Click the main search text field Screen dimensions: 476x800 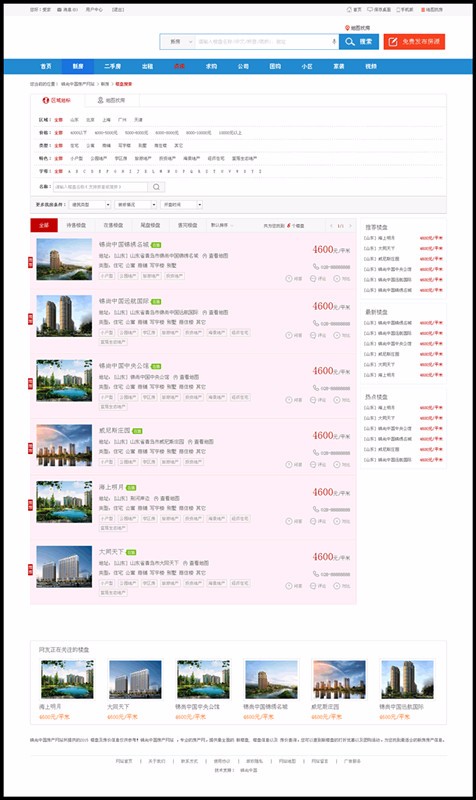pyautogui.click(x=263, y=41)
